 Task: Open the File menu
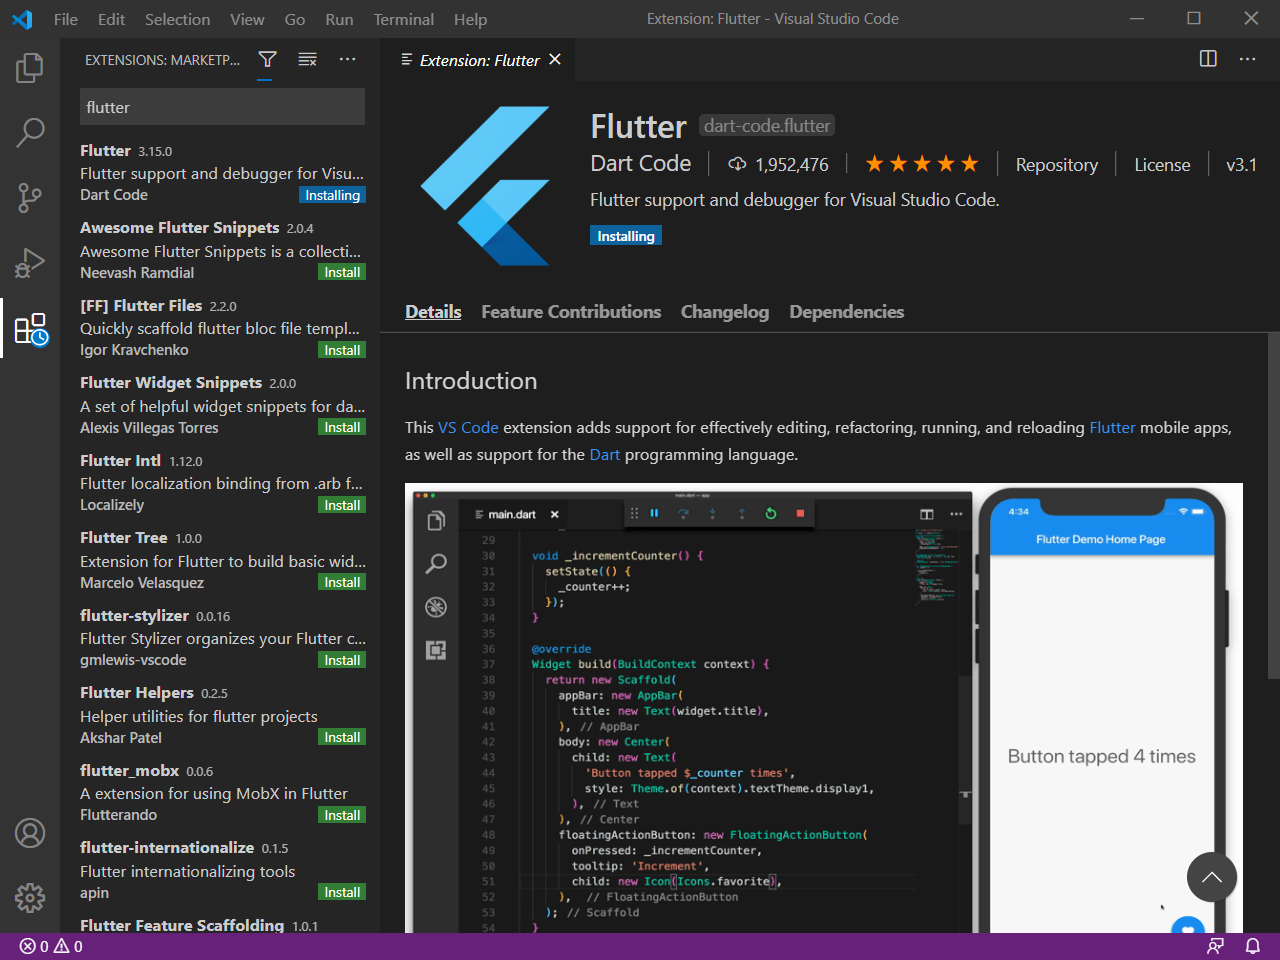66,19
